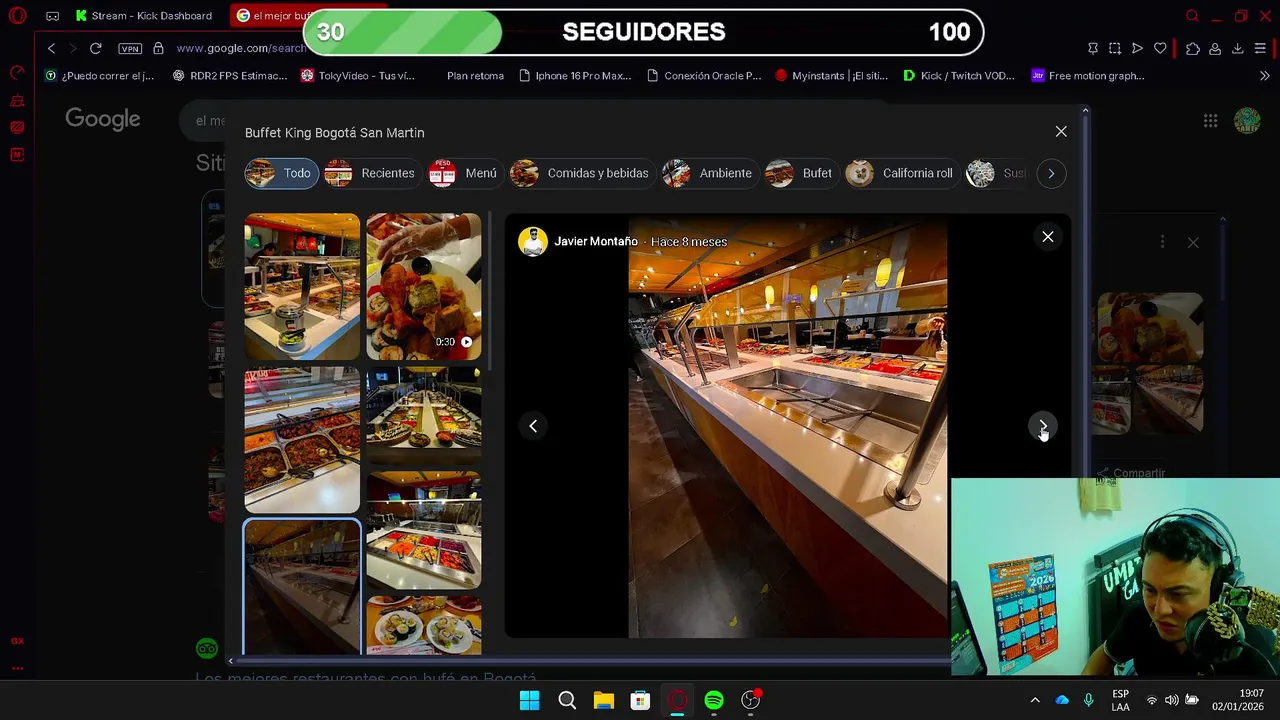Screen dimensions: 1280x720
Task: Open Plan retoma bookmark
Action: [475, 76]
